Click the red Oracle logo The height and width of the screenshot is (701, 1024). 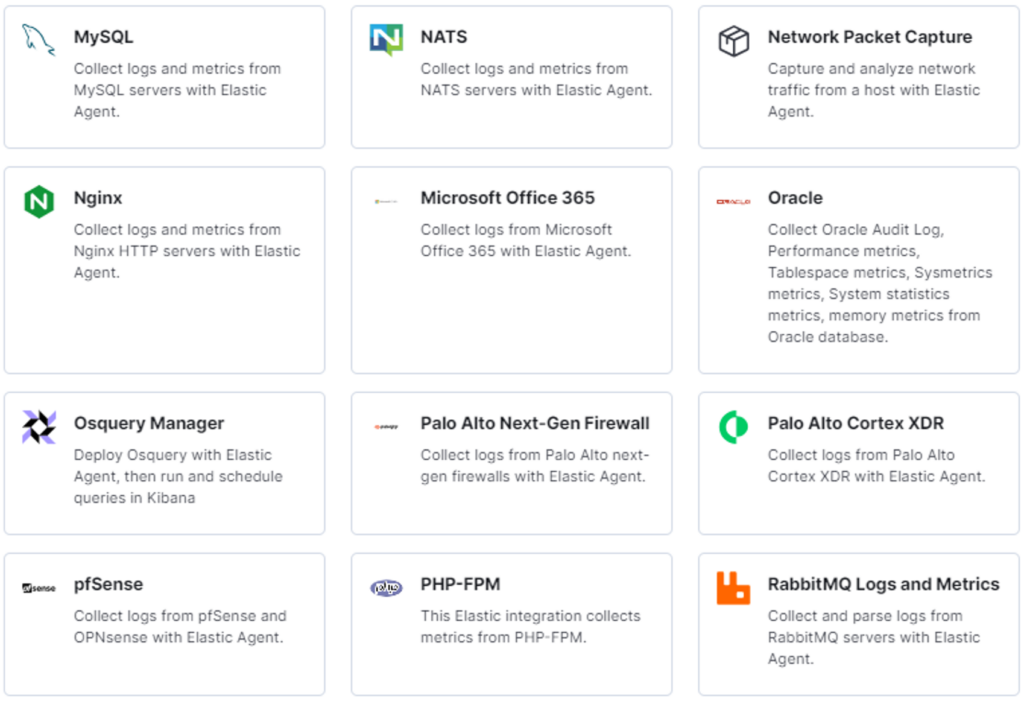pos(733,202)
